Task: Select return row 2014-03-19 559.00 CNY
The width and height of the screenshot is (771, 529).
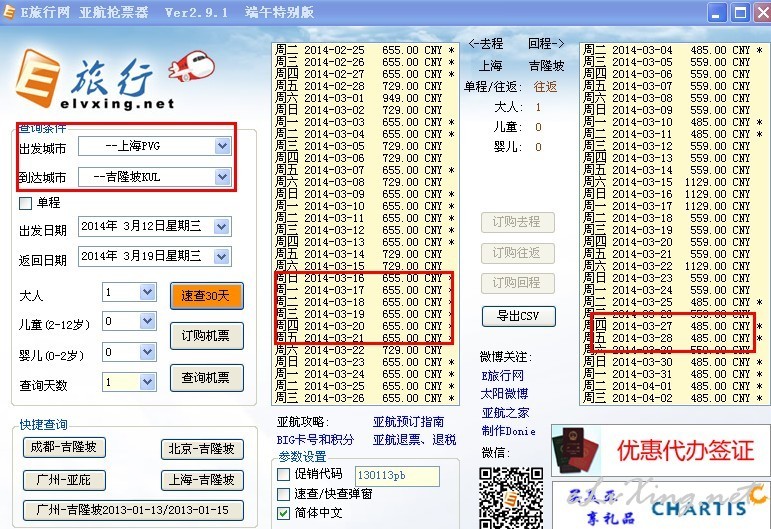Action: 673,230
